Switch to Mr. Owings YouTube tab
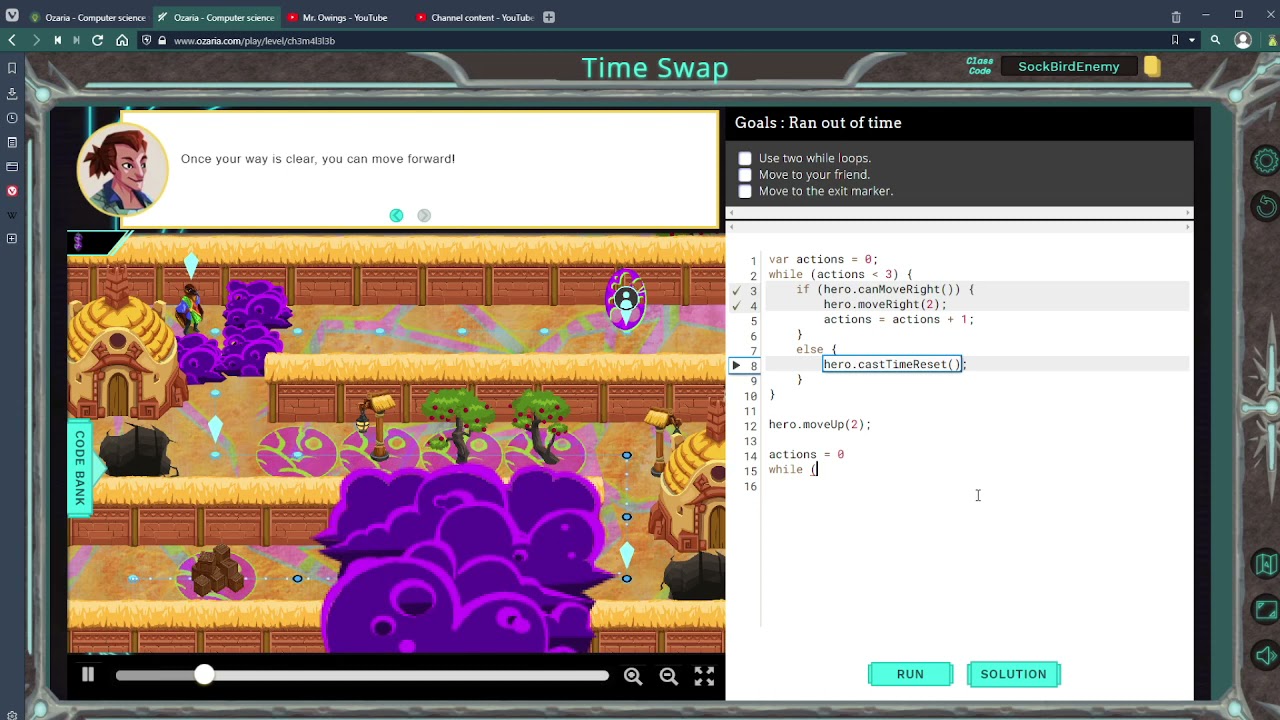This screenshot has height=720, width=1280. (344, 17)
